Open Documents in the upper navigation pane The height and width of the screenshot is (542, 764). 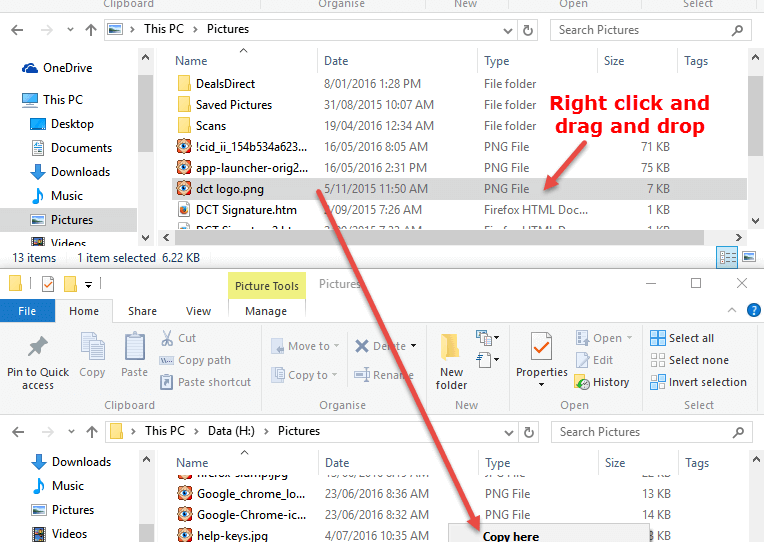tap(71, 148)
